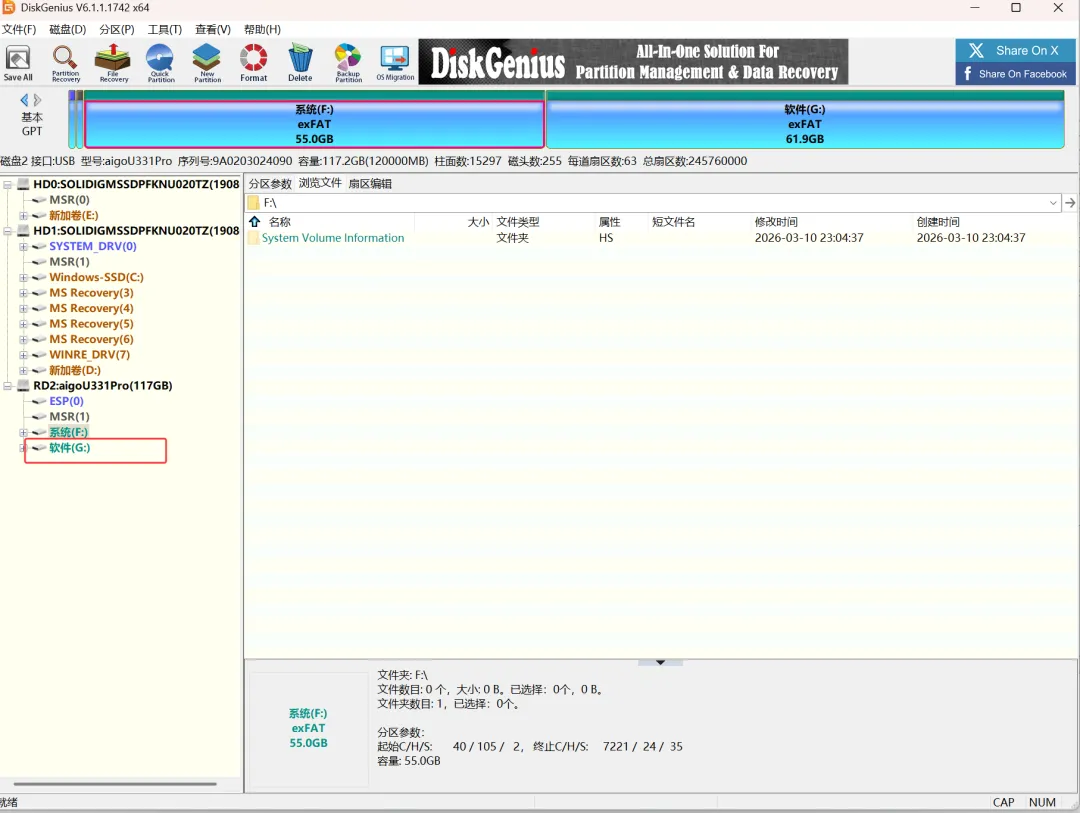Sort by 创建时间 column header
Screen dimensions: 1080x813
pyautogui.click(x=938, y=222)
